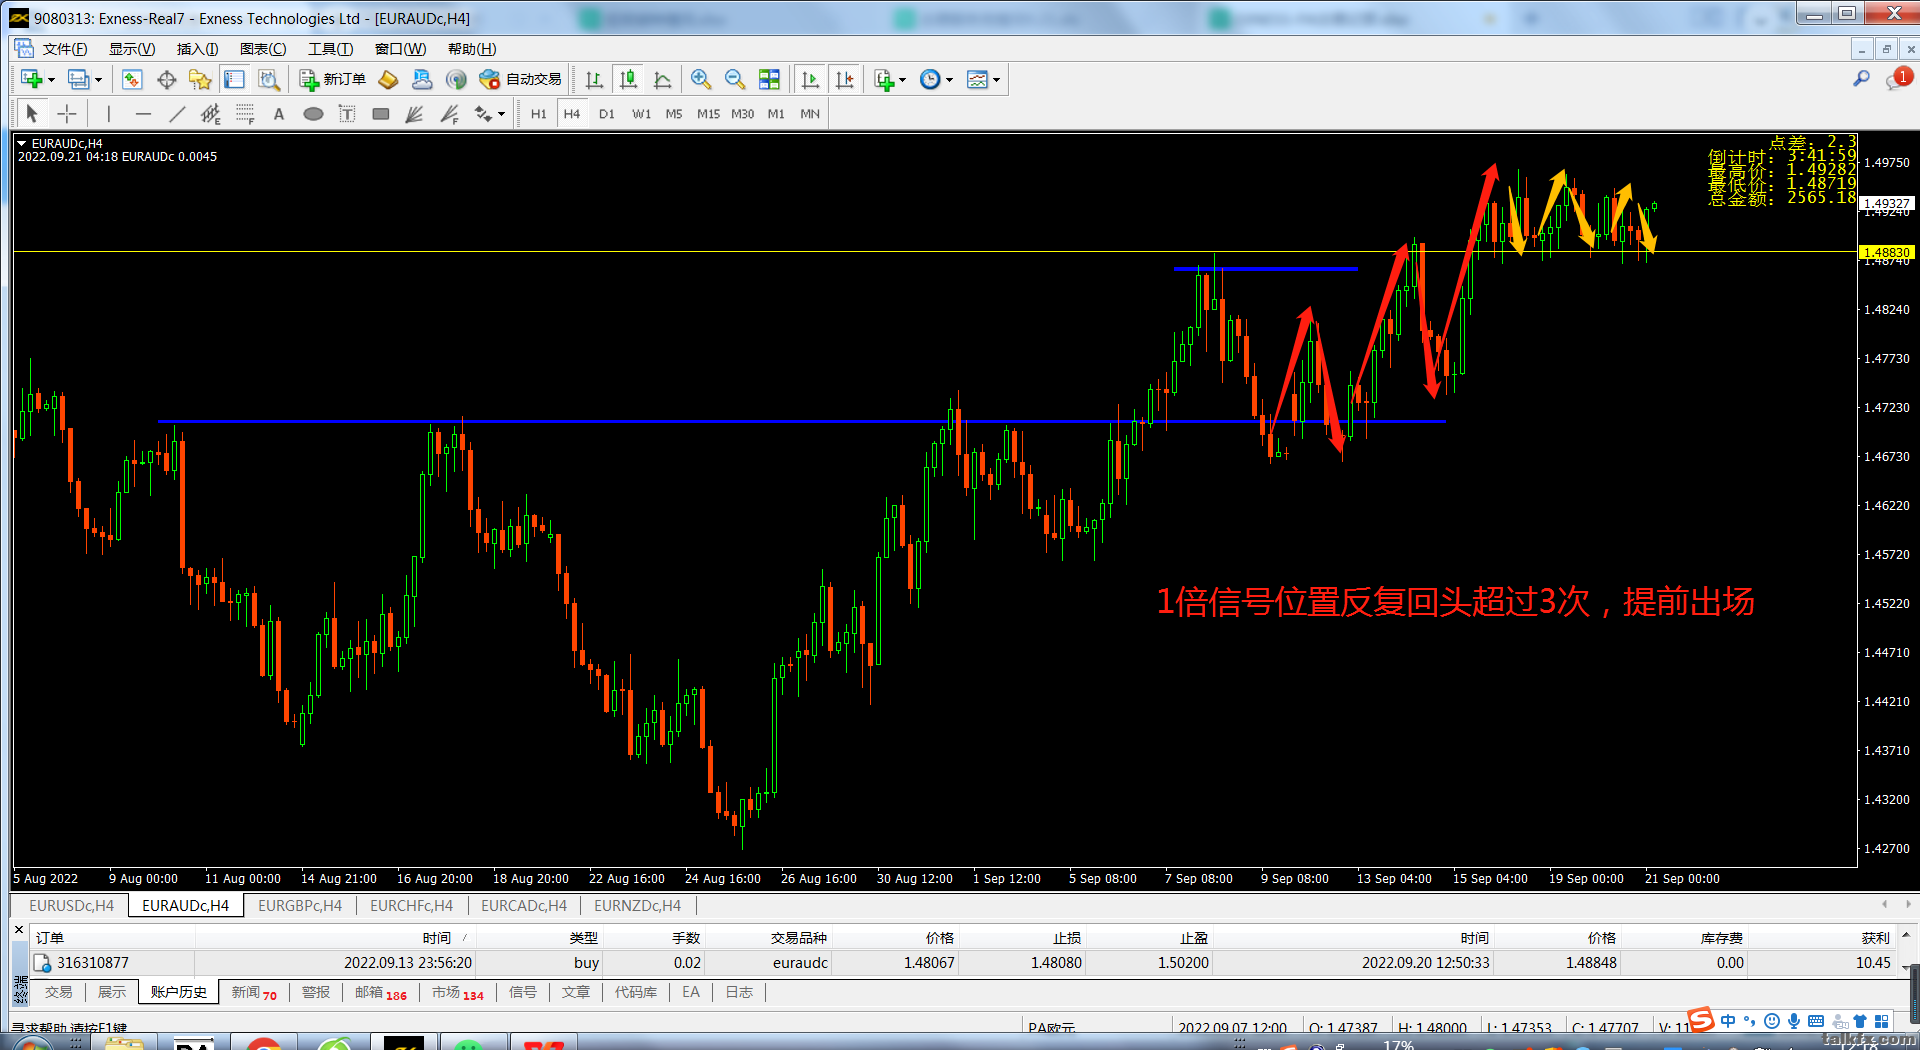The height and width of the screenshot is (1050, 1920).
Task: Switch timeframe to M15
Action: pos(708,114)
